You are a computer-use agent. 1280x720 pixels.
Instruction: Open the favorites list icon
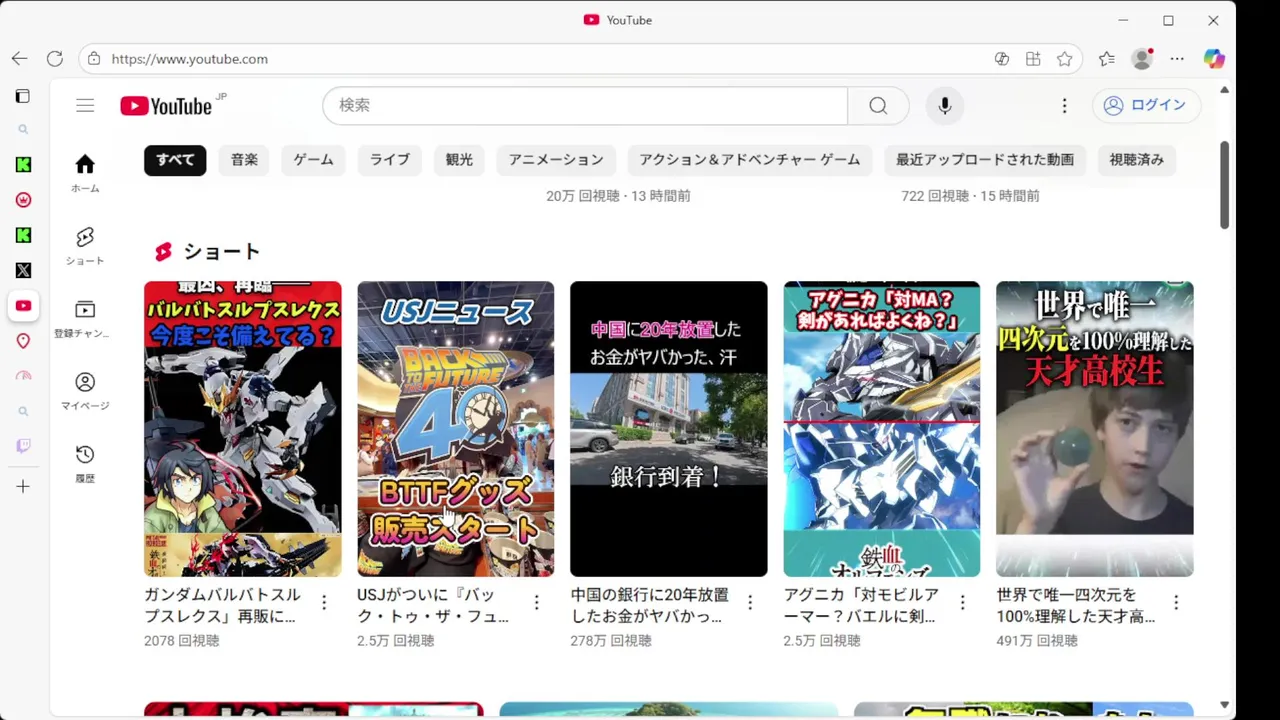coord(1106,59)
